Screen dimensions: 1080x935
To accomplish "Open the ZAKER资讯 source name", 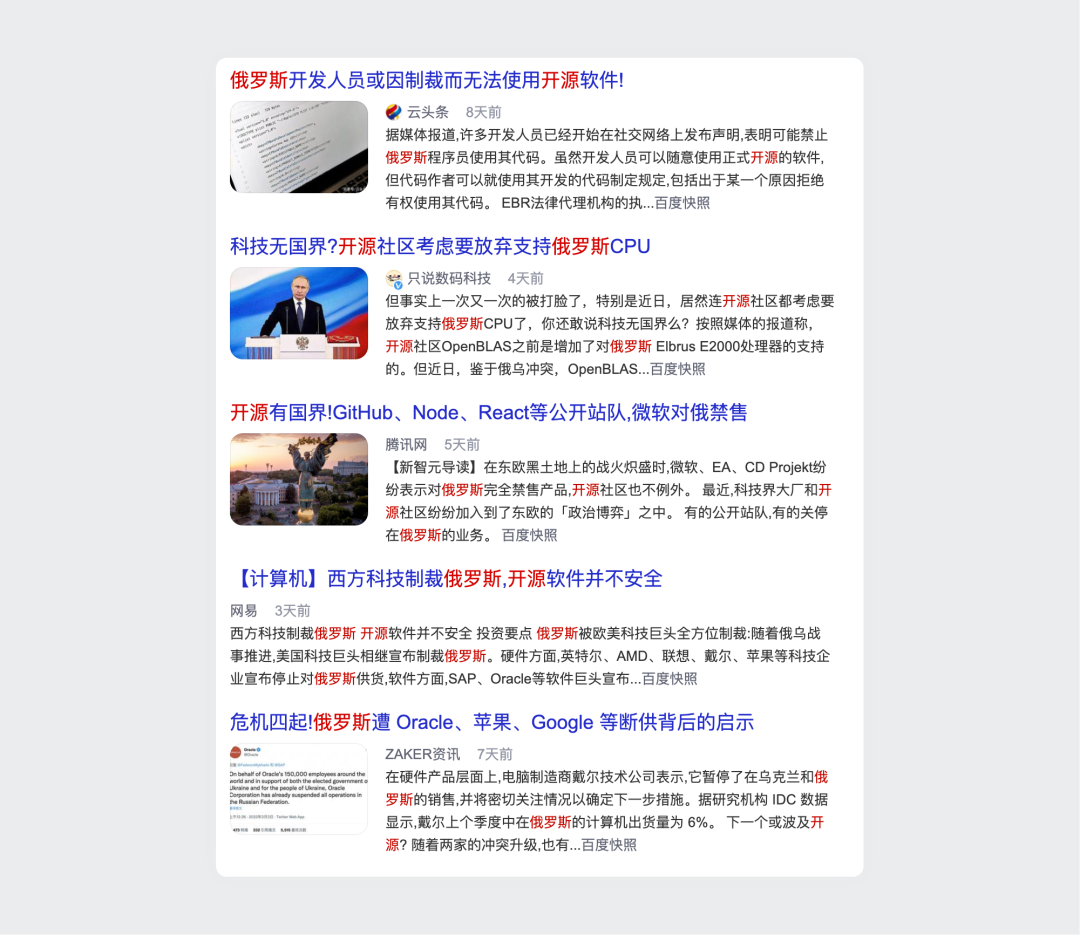I will pyautogui.click(x=422, y=754).
